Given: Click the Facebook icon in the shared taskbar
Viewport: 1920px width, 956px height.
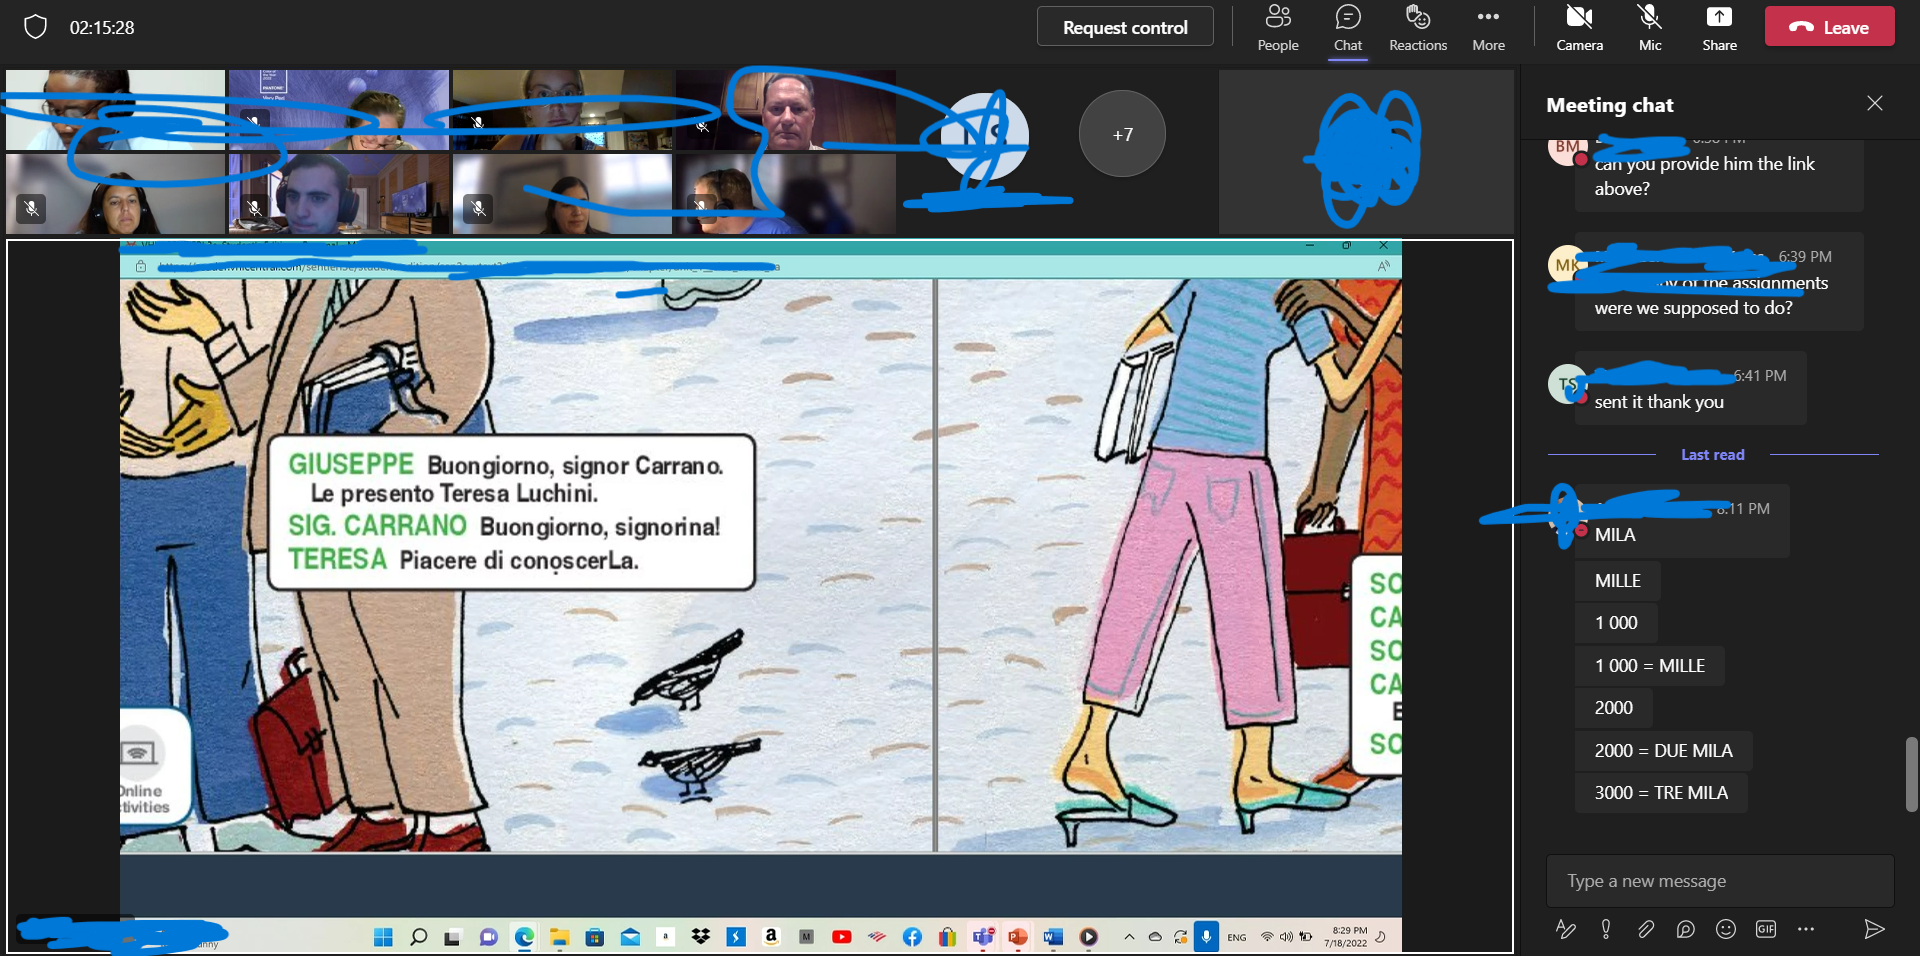Looking at the screenshot, I should tap(912, 937).
